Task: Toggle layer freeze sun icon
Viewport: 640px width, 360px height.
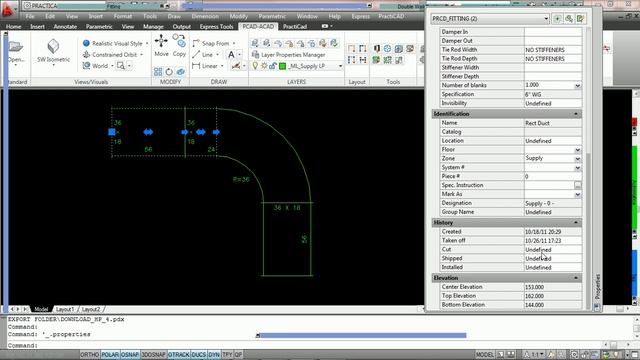Action: pyautogui.click(x=264, y=66)
